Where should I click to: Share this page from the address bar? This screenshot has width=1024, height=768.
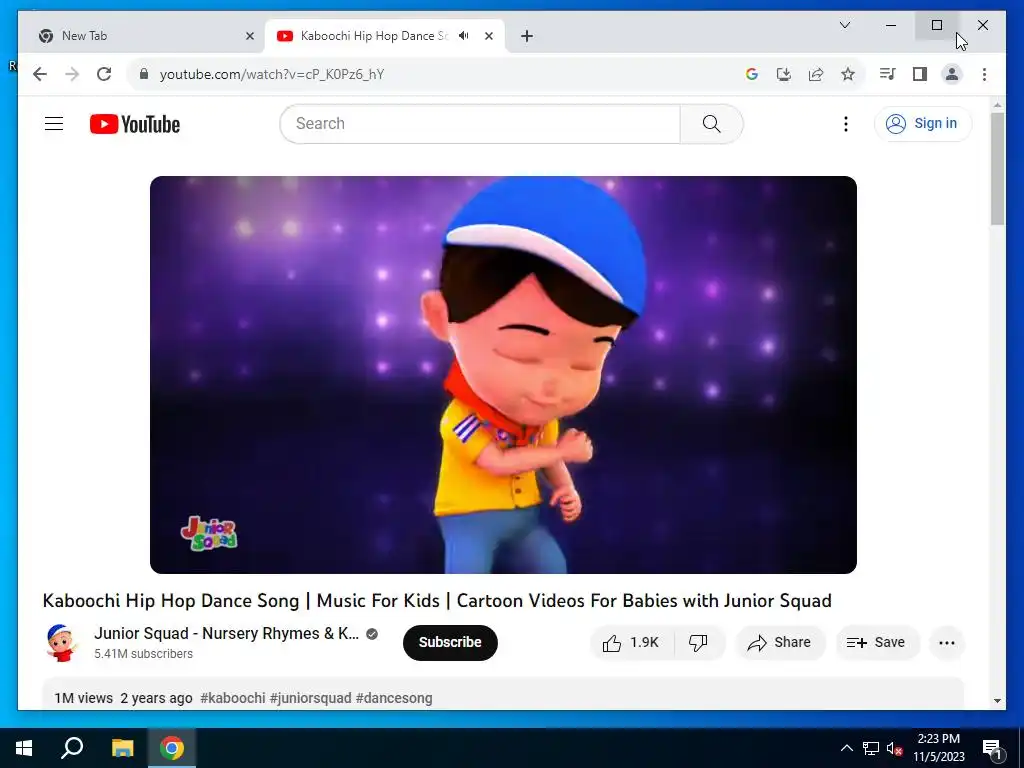pyautogui.click(x=816, y=74)
